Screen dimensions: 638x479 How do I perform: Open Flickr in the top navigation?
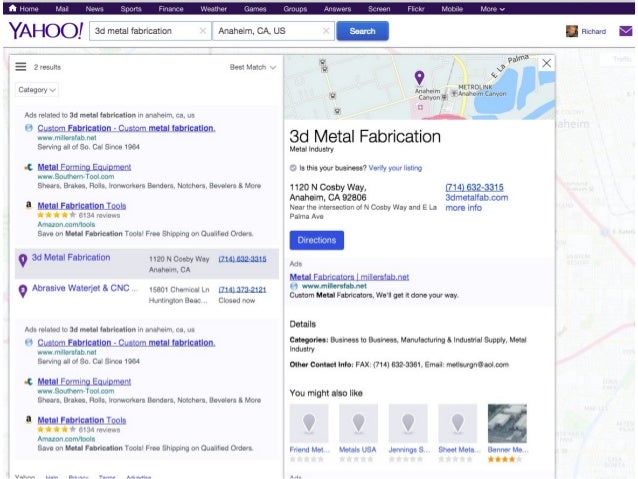click(x=416, y=9)
